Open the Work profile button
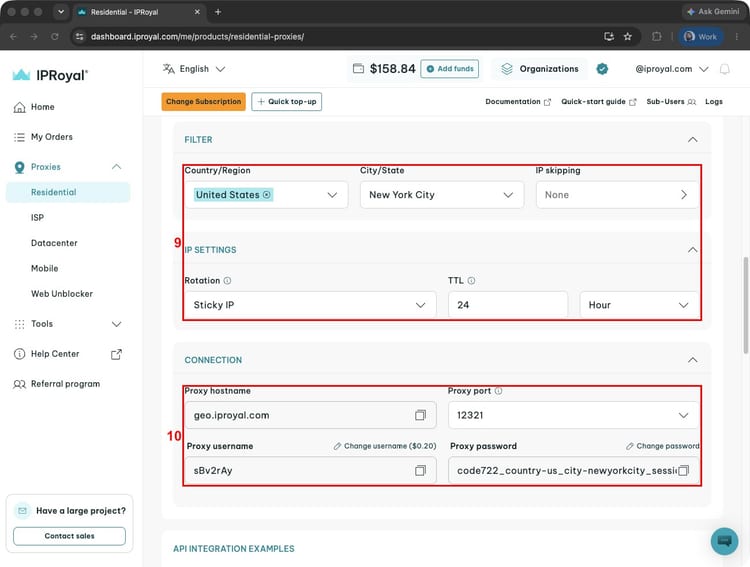 tap(700, 36)
